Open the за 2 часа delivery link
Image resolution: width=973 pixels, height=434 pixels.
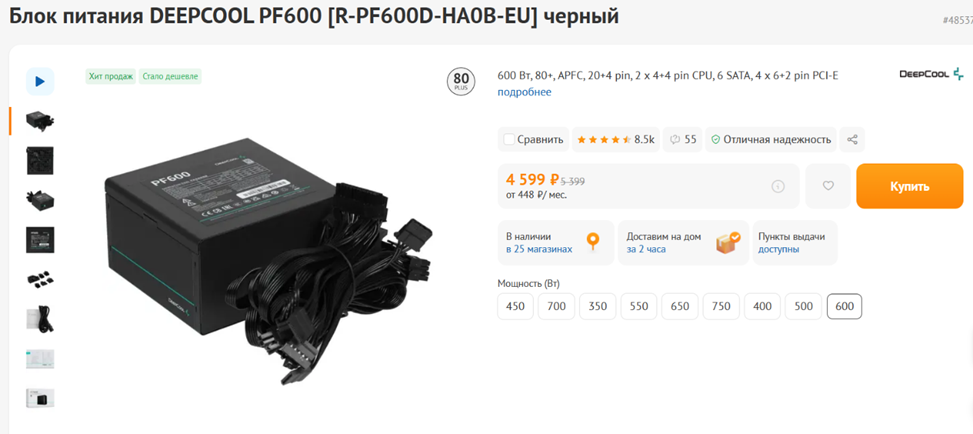click(x=646, y=249)
